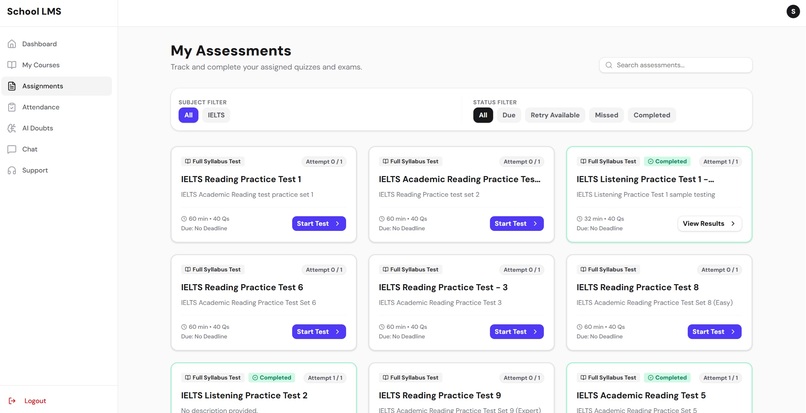Click Attempt 1 / 1 on Listening Practice Test 1
Screen dimensions: 806x413
(721, 161)
